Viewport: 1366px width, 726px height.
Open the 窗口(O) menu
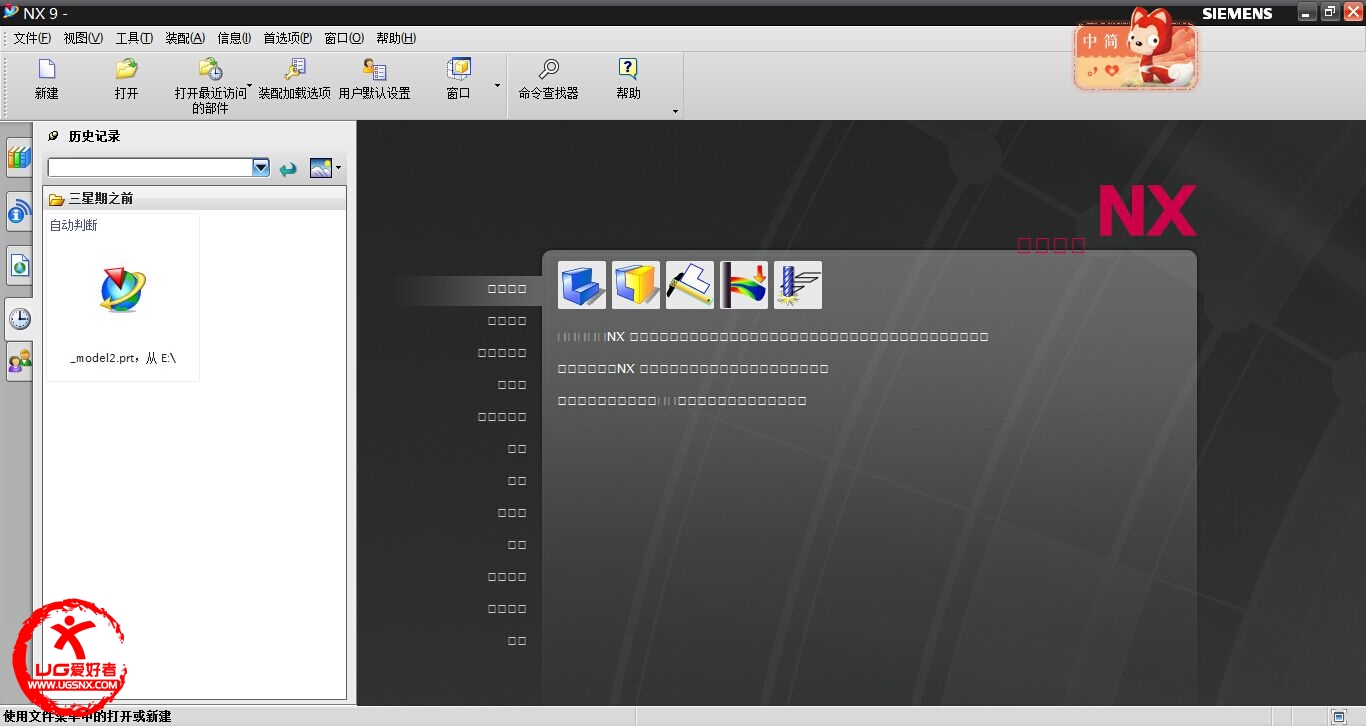(x=344, y=38)
